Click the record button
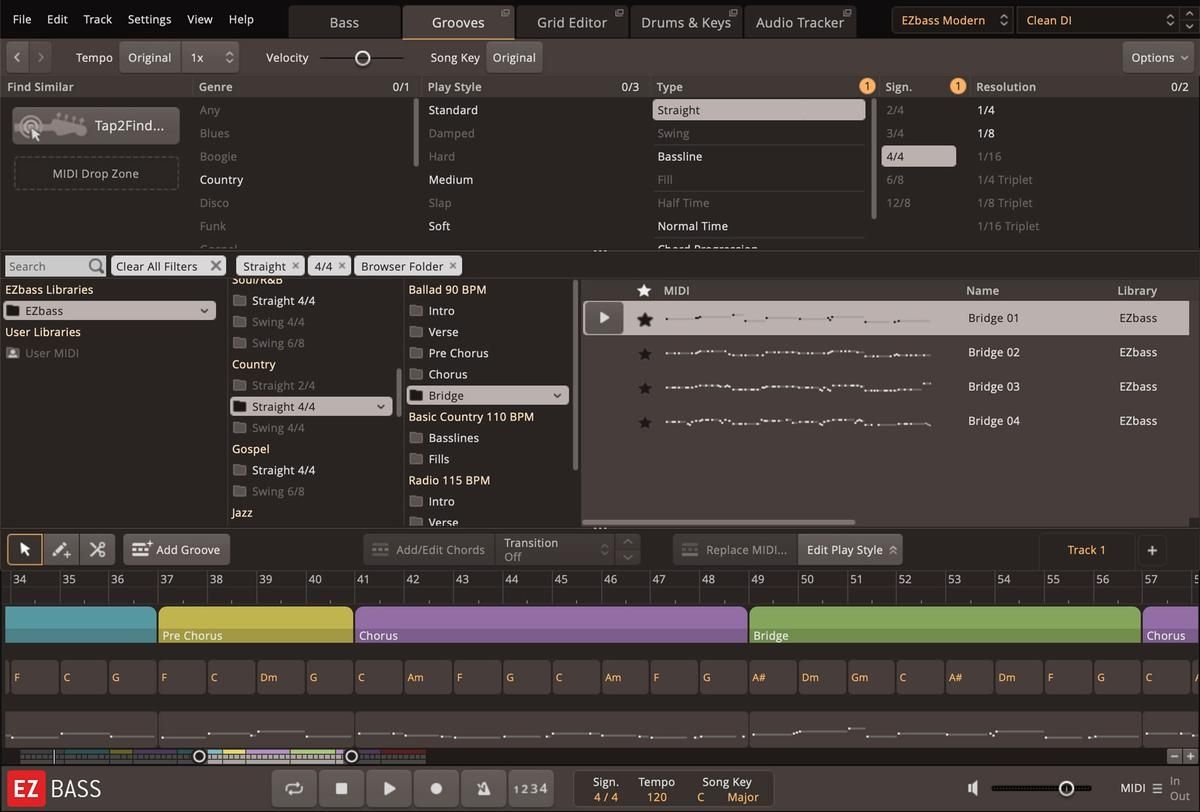This screenshot has height=812, width=1200. click(x=436, y=788)
